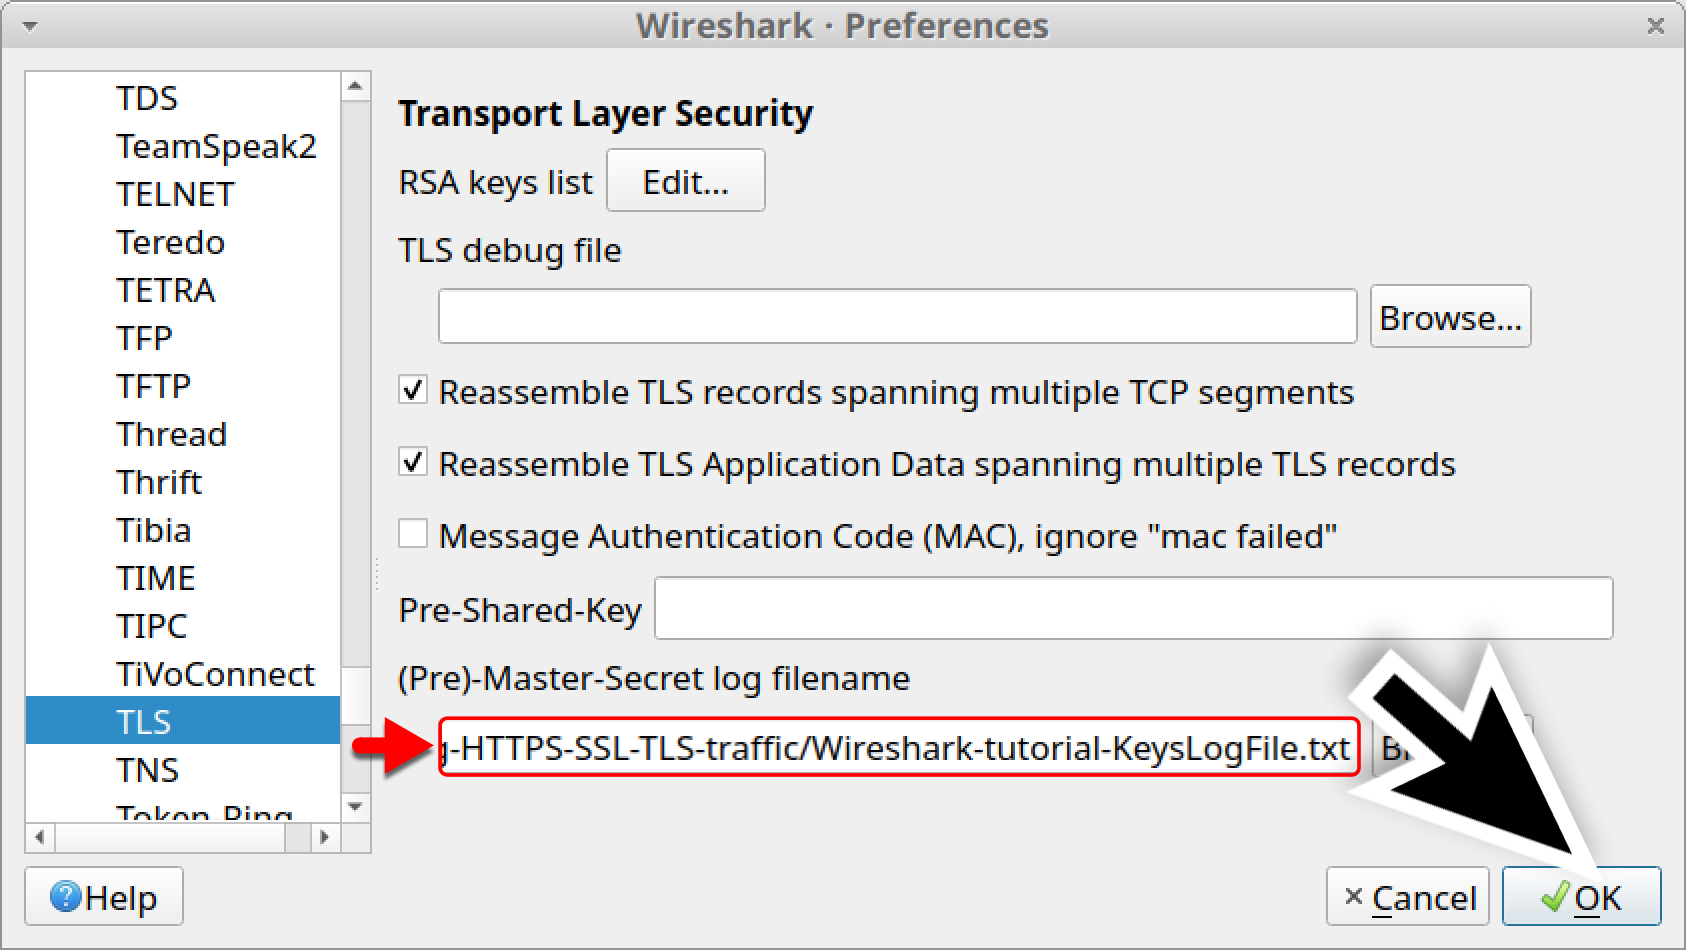Open the window menu triangle in top-left corner
Image resolution: width=1686 pixels, height=950 pixels.
[x=28, y=26]
